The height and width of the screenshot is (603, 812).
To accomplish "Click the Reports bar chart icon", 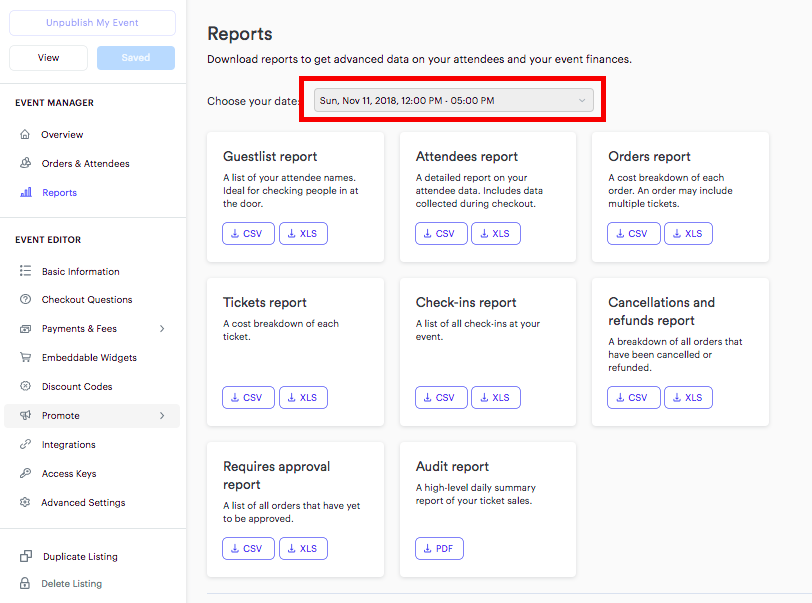I will (26, 192).
